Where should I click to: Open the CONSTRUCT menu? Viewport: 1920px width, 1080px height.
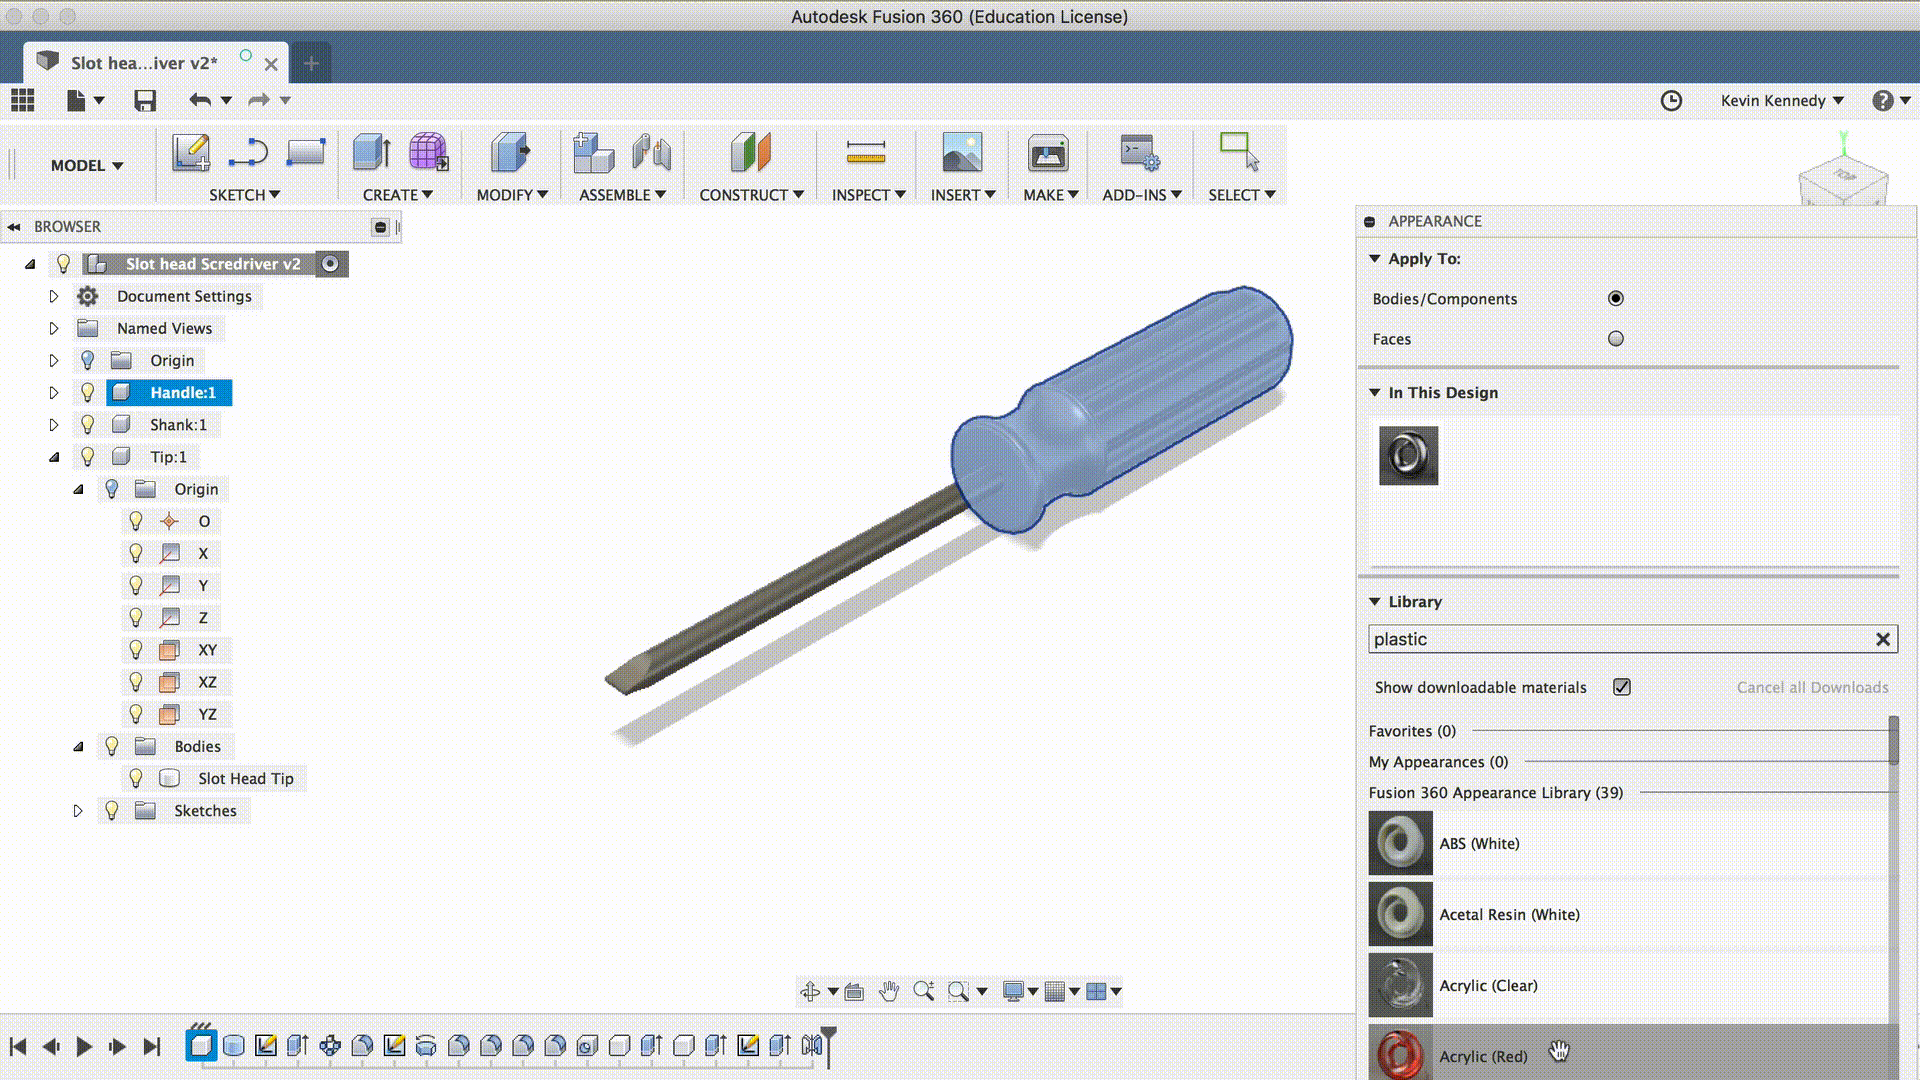751,195
